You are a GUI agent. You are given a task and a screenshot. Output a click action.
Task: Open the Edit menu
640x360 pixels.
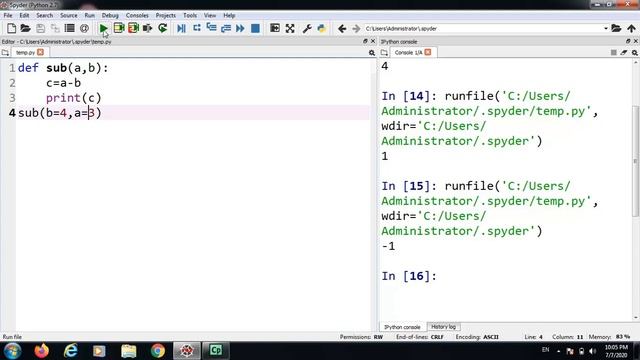point(24,16)
